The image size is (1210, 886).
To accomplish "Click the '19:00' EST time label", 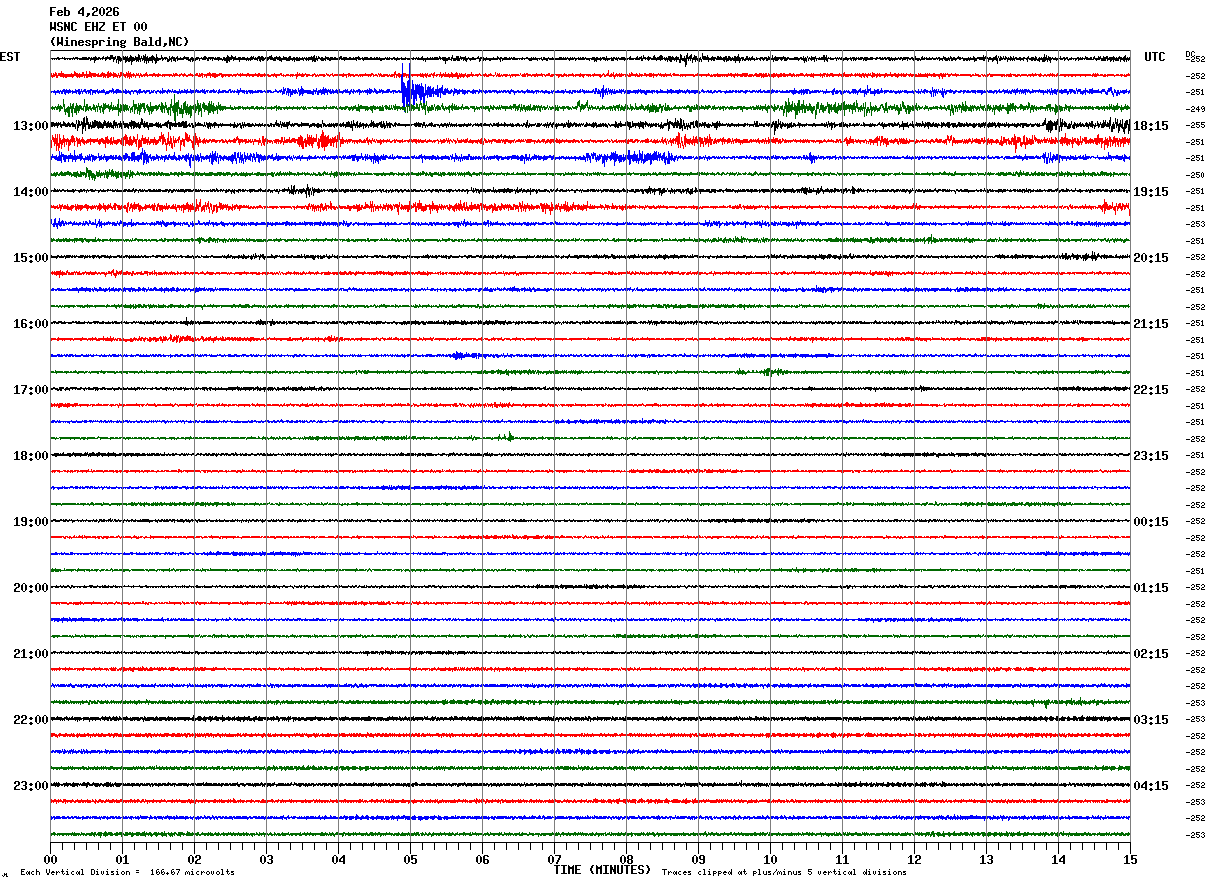I will (31, 522).
